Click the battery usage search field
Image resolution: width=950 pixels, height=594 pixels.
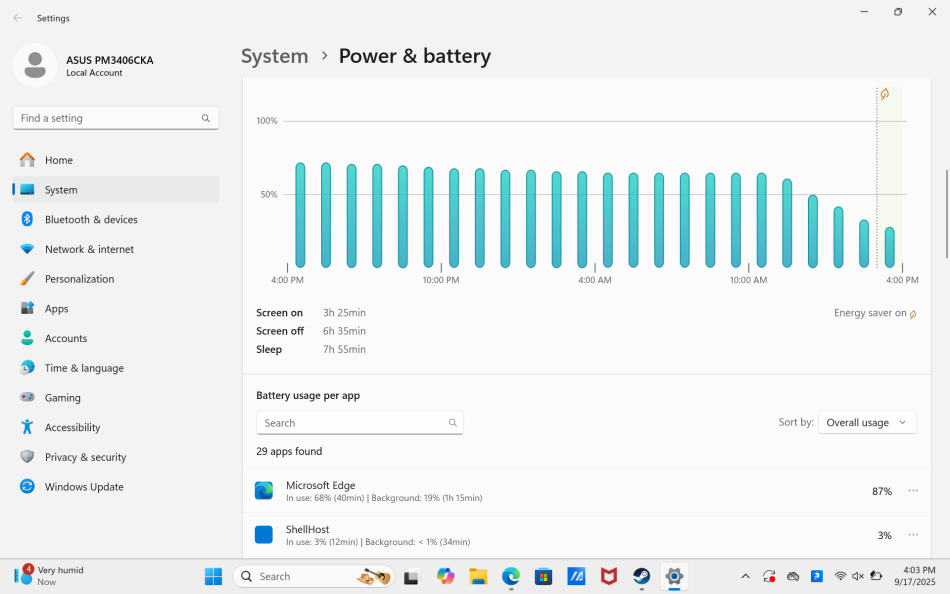click(360, 422)
